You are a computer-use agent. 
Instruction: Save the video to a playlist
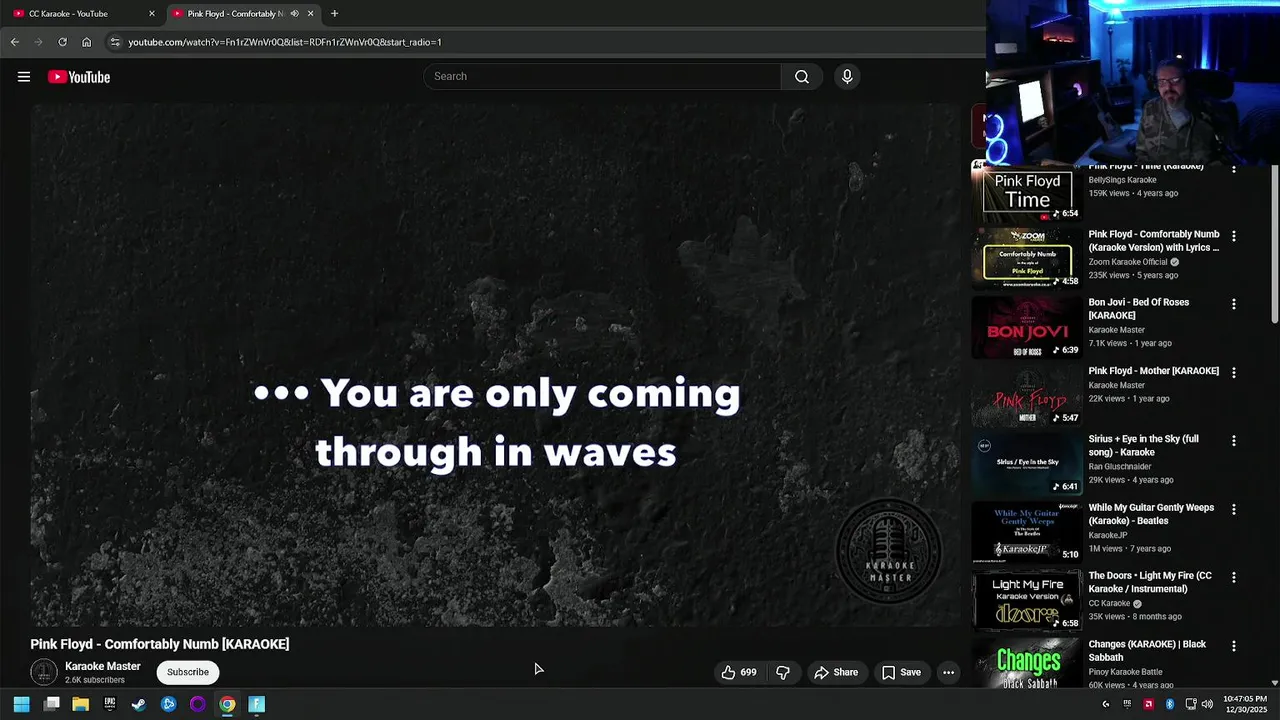click(x=901, y=672)
